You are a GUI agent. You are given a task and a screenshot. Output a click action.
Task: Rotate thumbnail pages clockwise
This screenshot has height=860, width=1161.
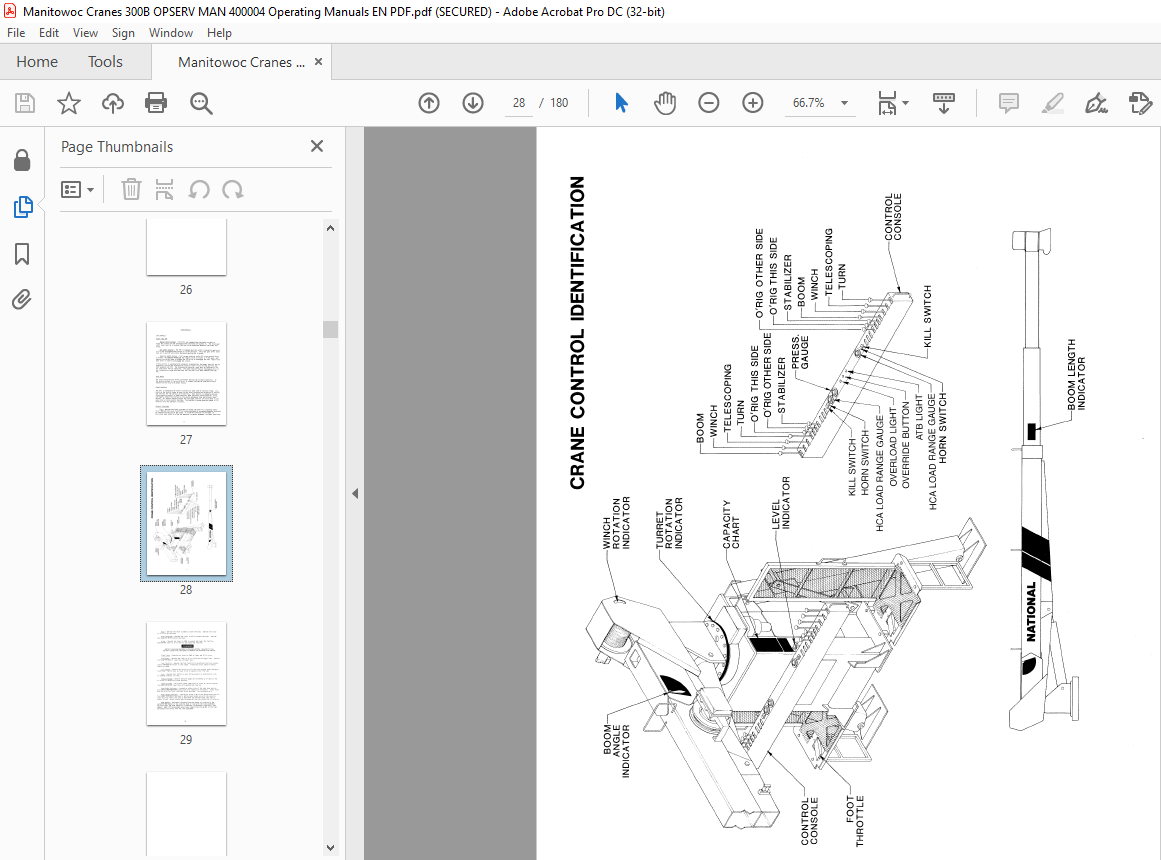(x=233, y=190)
